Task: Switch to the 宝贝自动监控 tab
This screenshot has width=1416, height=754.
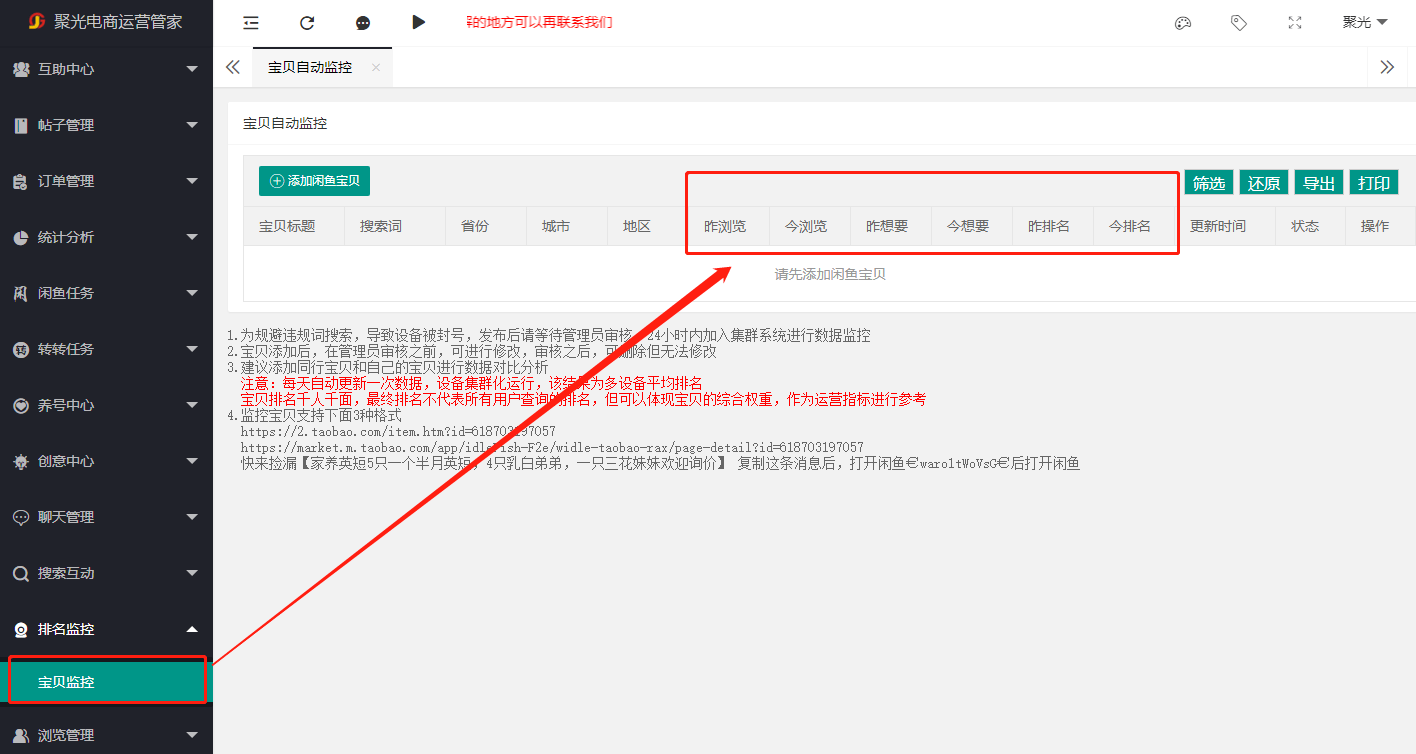Action: coord(310,67)
